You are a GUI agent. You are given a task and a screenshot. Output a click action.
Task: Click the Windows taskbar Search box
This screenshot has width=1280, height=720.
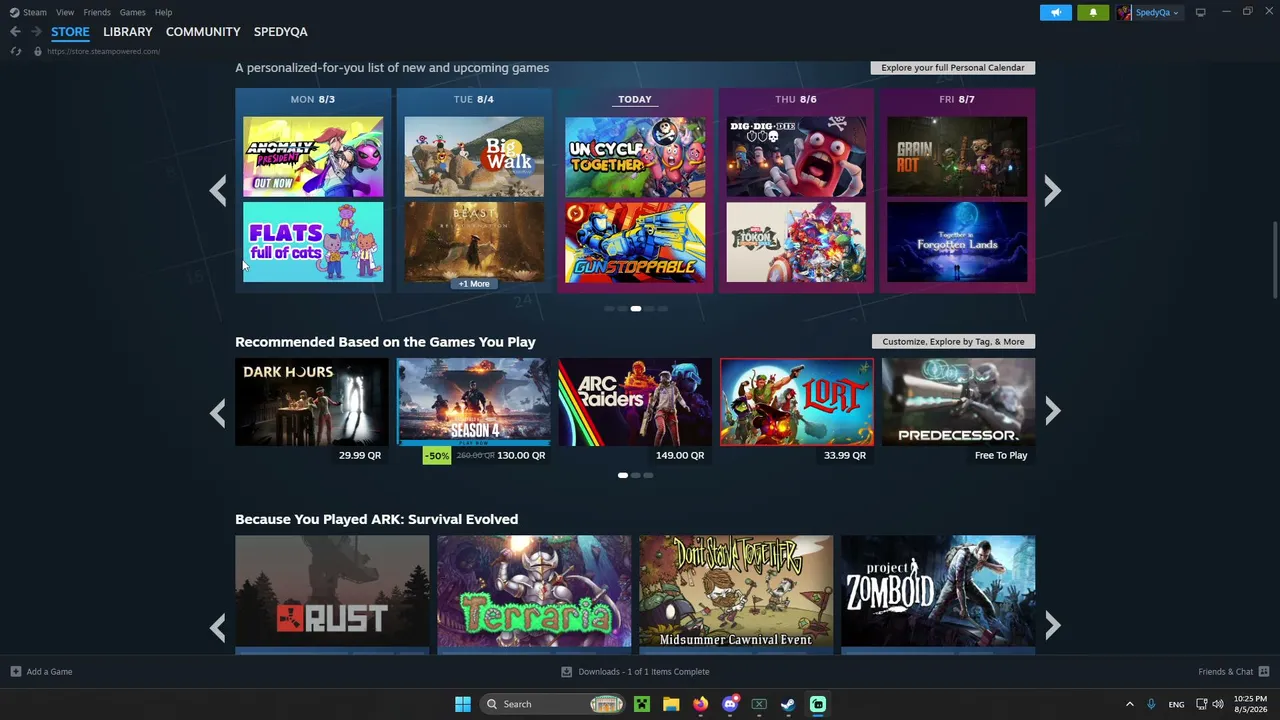click(554, 704)
